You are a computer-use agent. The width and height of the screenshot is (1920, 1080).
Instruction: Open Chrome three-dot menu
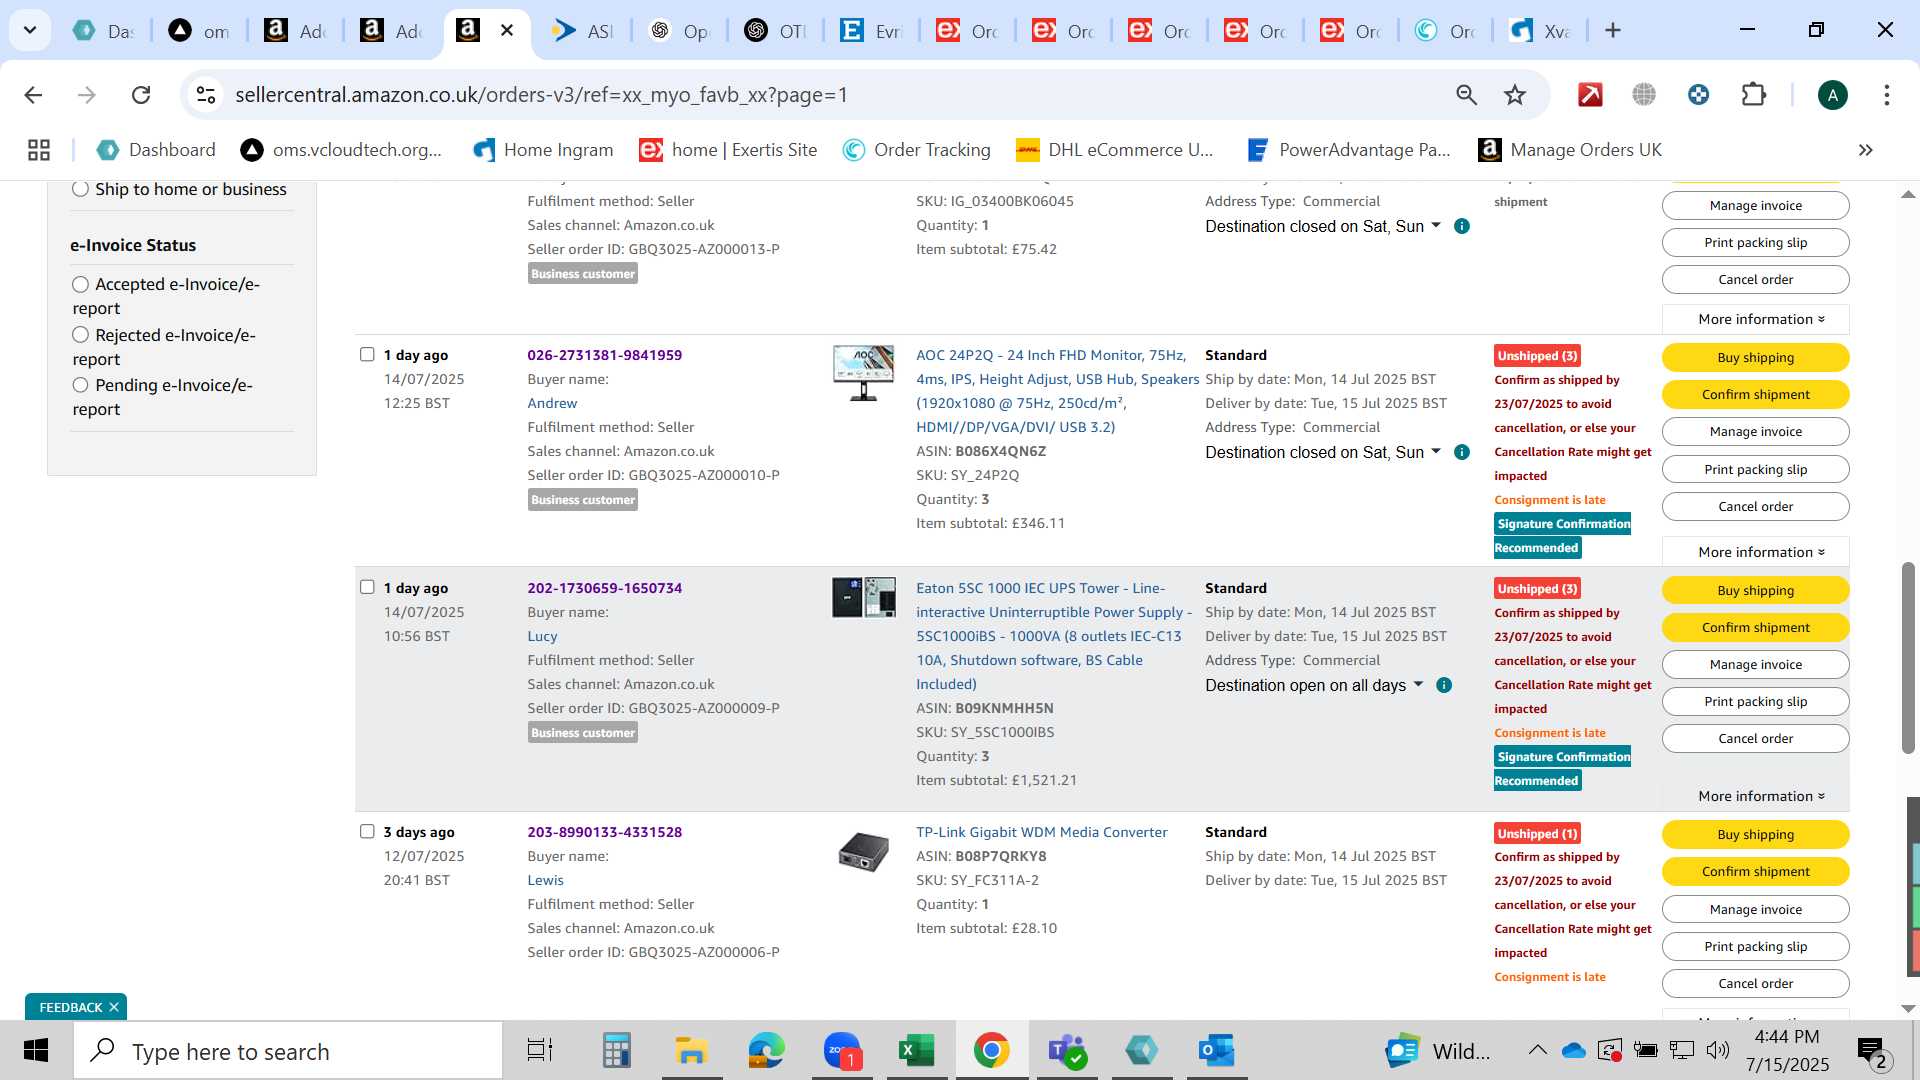click(x=1886, y=95)
